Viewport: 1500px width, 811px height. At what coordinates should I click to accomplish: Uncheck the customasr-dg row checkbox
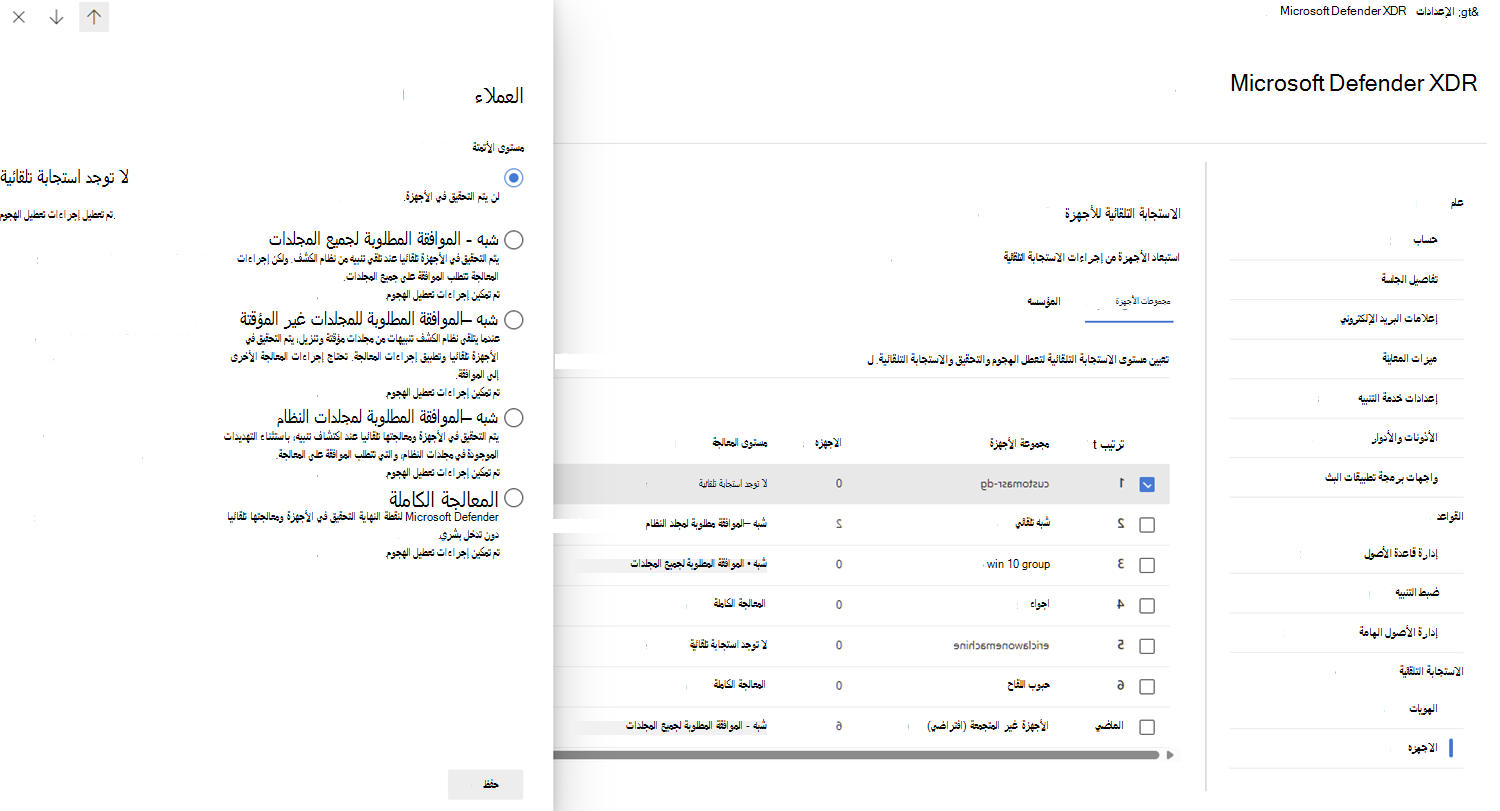[x=1147, y=484]
